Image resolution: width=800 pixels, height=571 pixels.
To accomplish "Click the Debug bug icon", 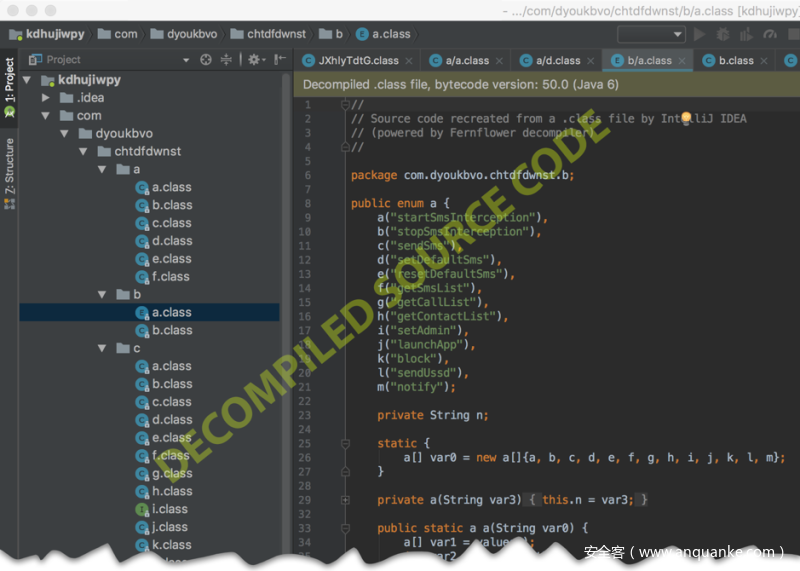I will tap(722, 34).
